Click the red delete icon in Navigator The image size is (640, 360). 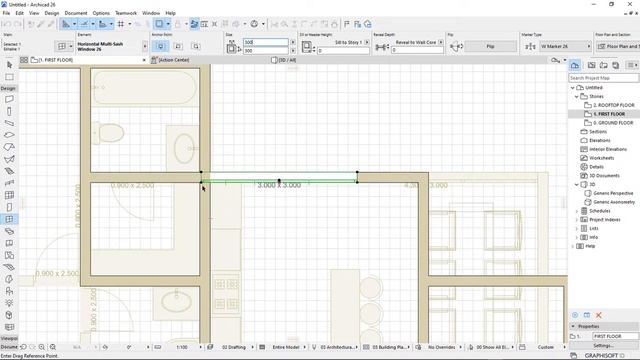599,315
